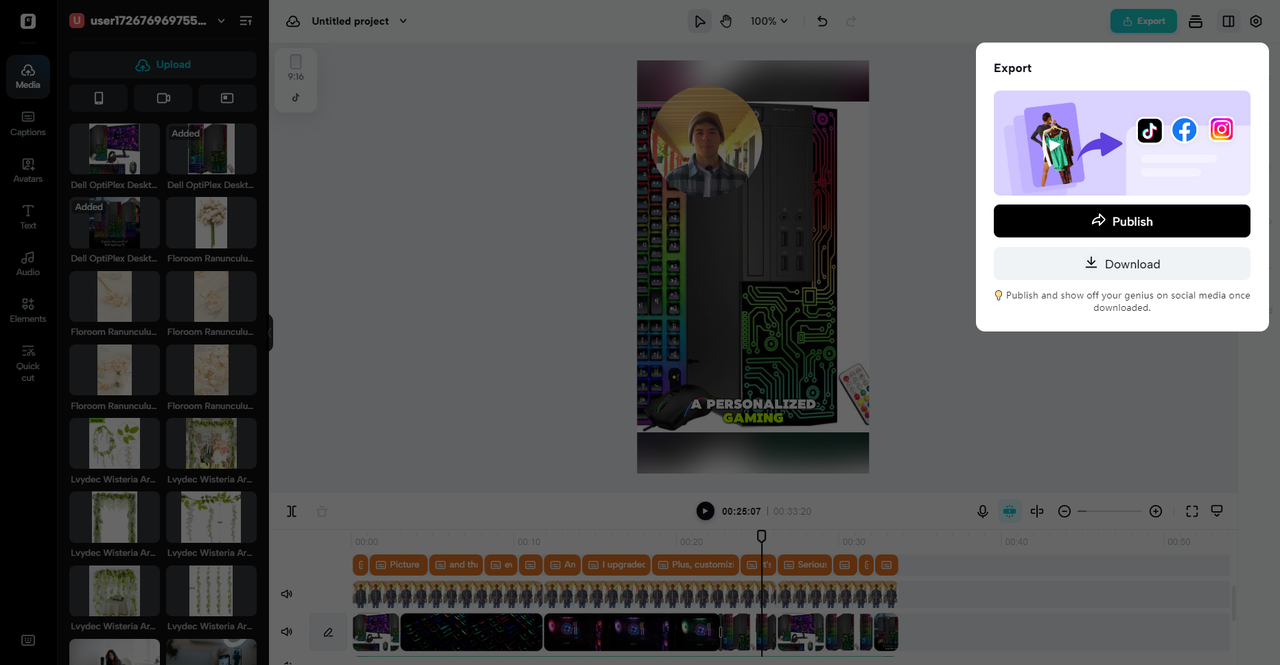Play the video preview
This screenshot has width=1280, height=665.
(x=705, y=511)
